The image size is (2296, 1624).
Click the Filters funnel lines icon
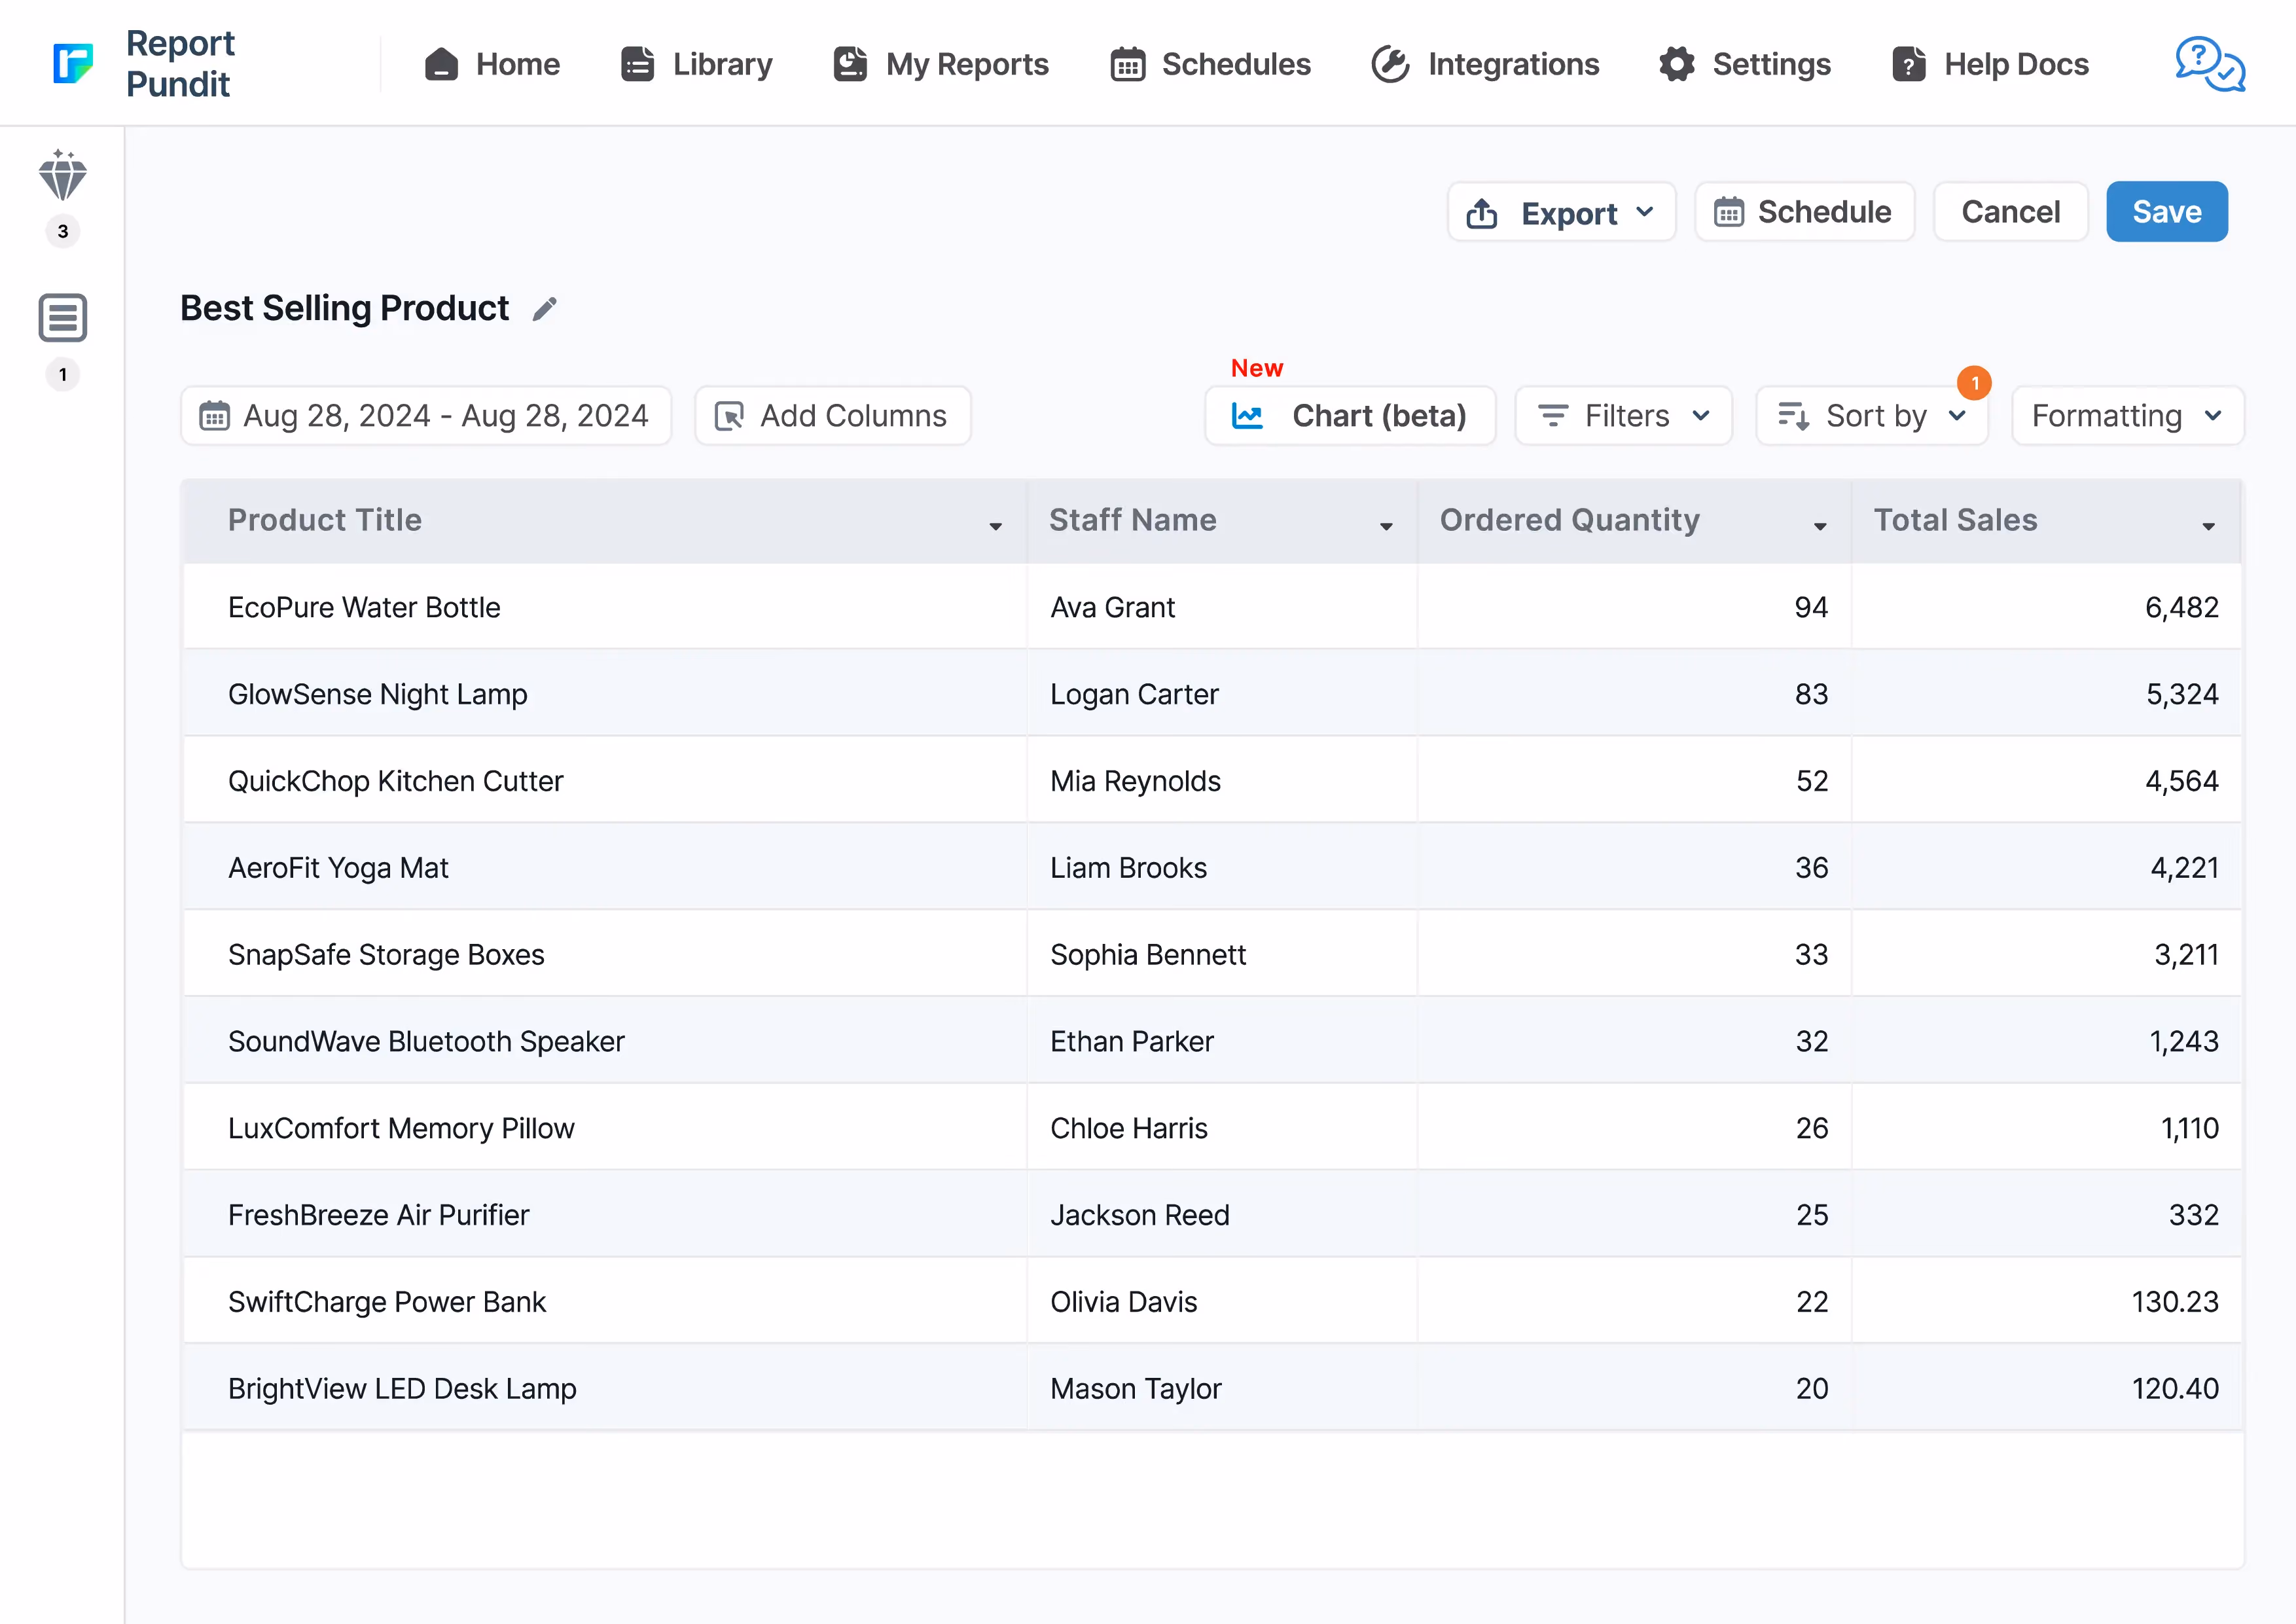[1553, 416]
